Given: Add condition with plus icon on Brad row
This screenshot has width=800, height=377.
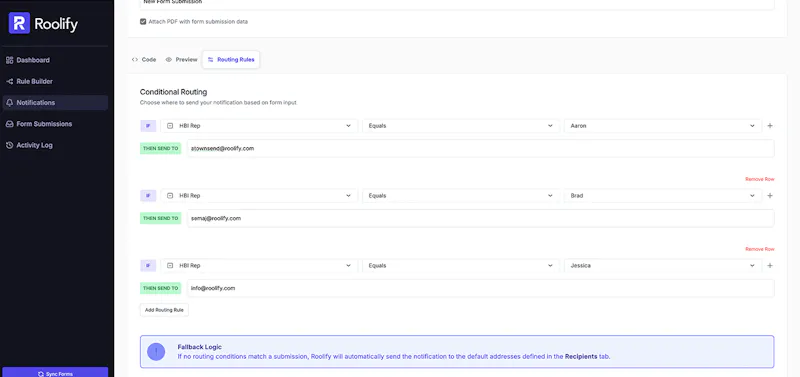Looking at the screenshot, I should (770, 196).
